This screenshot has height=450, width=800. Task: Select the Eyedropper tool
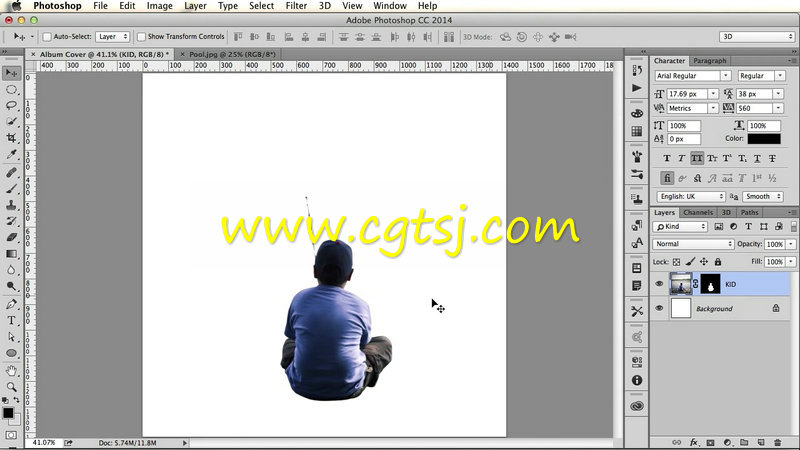click(x=11, y=155)
